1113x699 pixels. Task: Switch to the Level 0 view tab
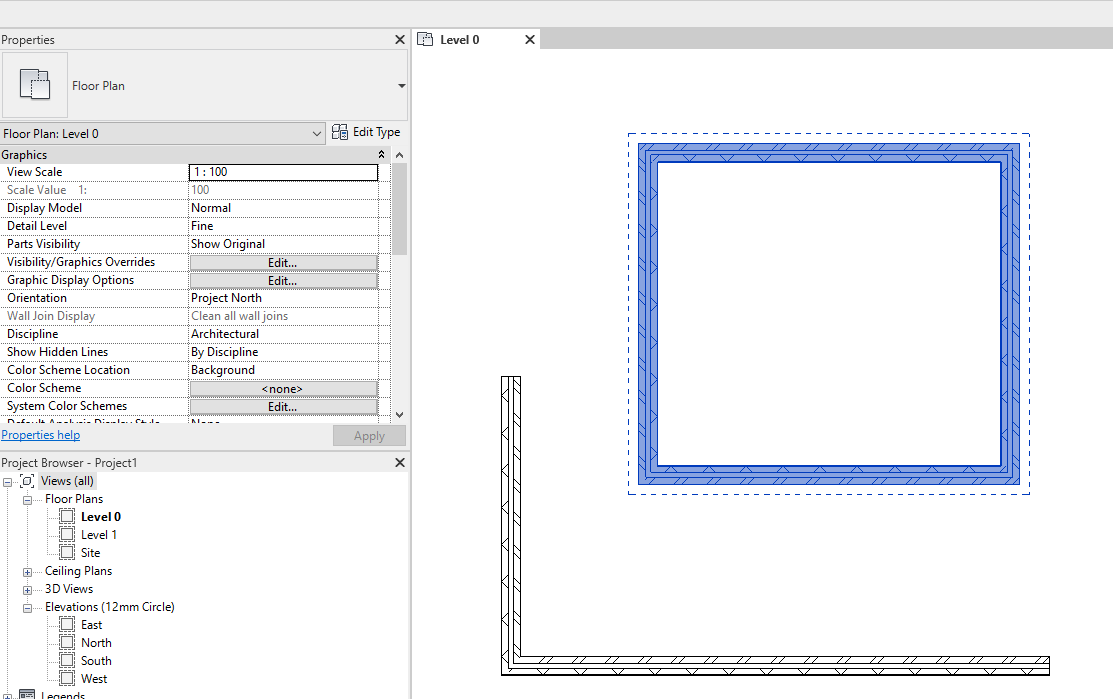tap(462, 39)
